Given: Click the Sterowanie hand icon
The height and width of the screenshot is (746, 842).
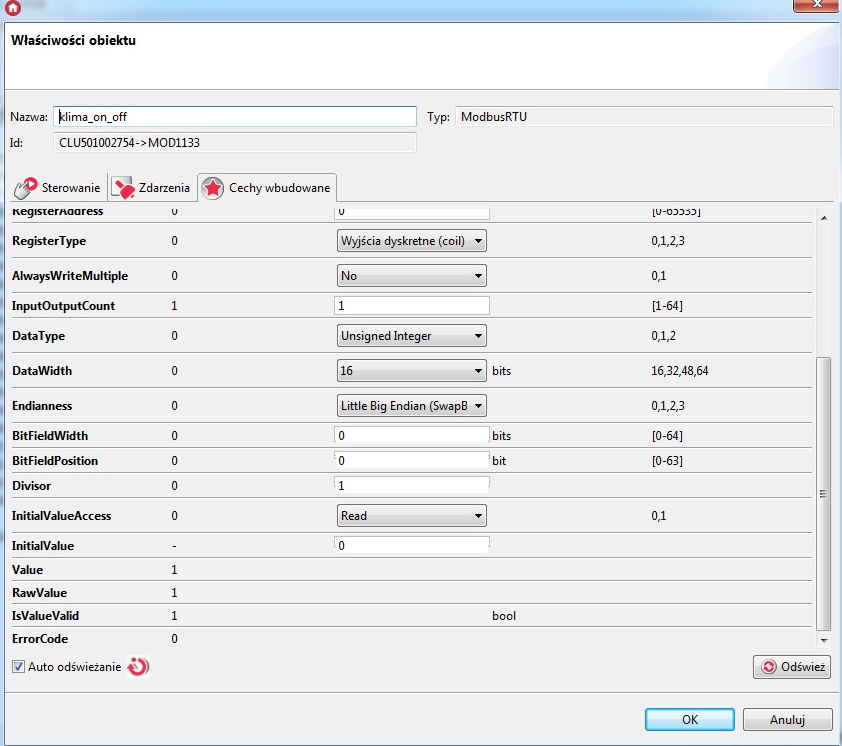Looking at the screenshot, I should point(25,188).
